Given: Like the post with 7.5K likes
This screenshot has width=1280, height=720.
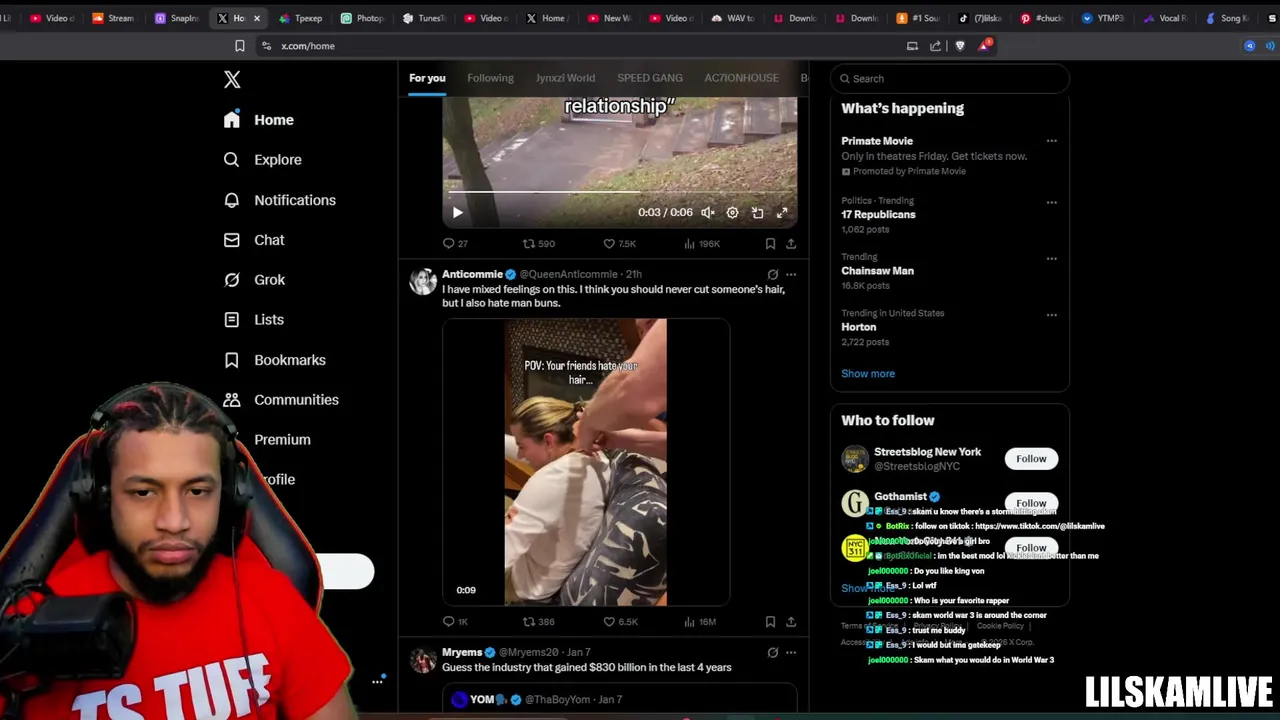Looking at the screenshot, I should [619, 244].
